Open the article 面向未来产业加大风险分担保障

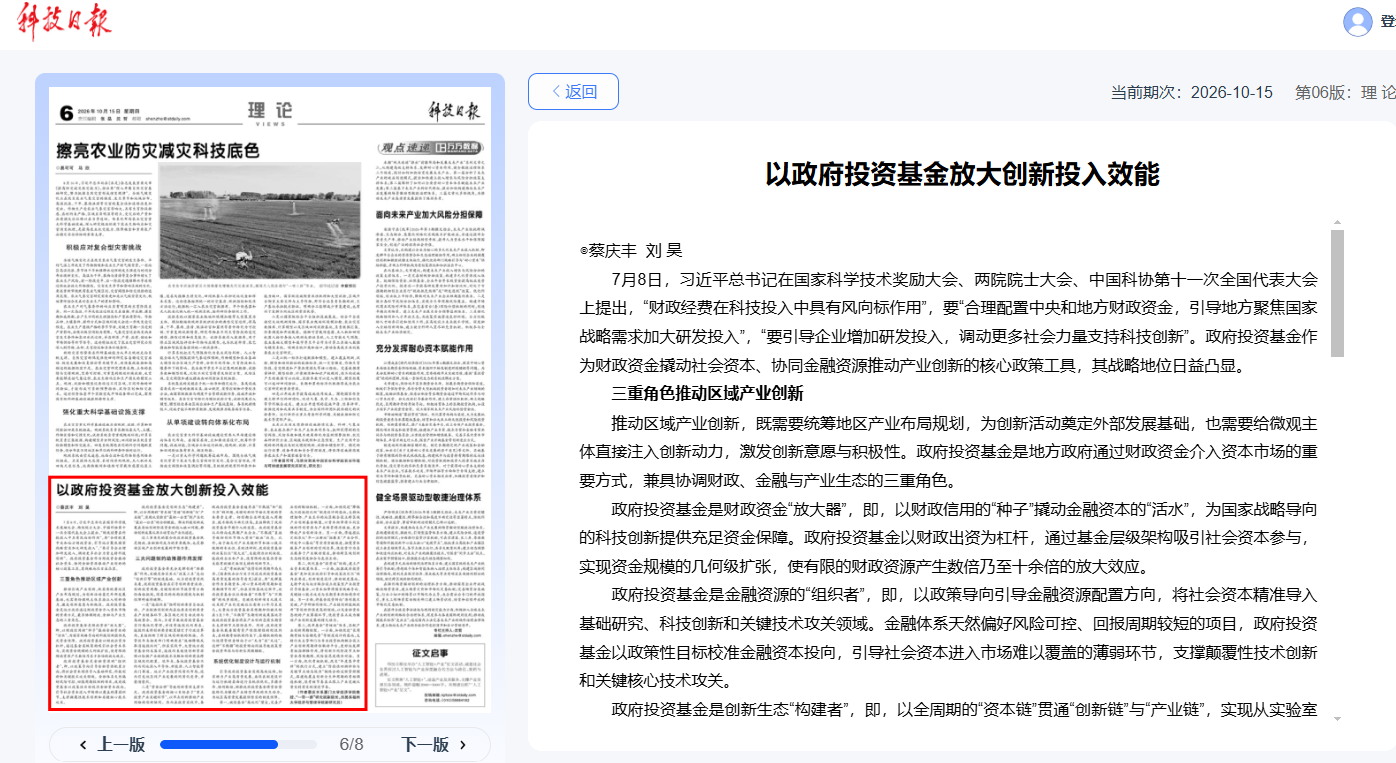[429, 214]
